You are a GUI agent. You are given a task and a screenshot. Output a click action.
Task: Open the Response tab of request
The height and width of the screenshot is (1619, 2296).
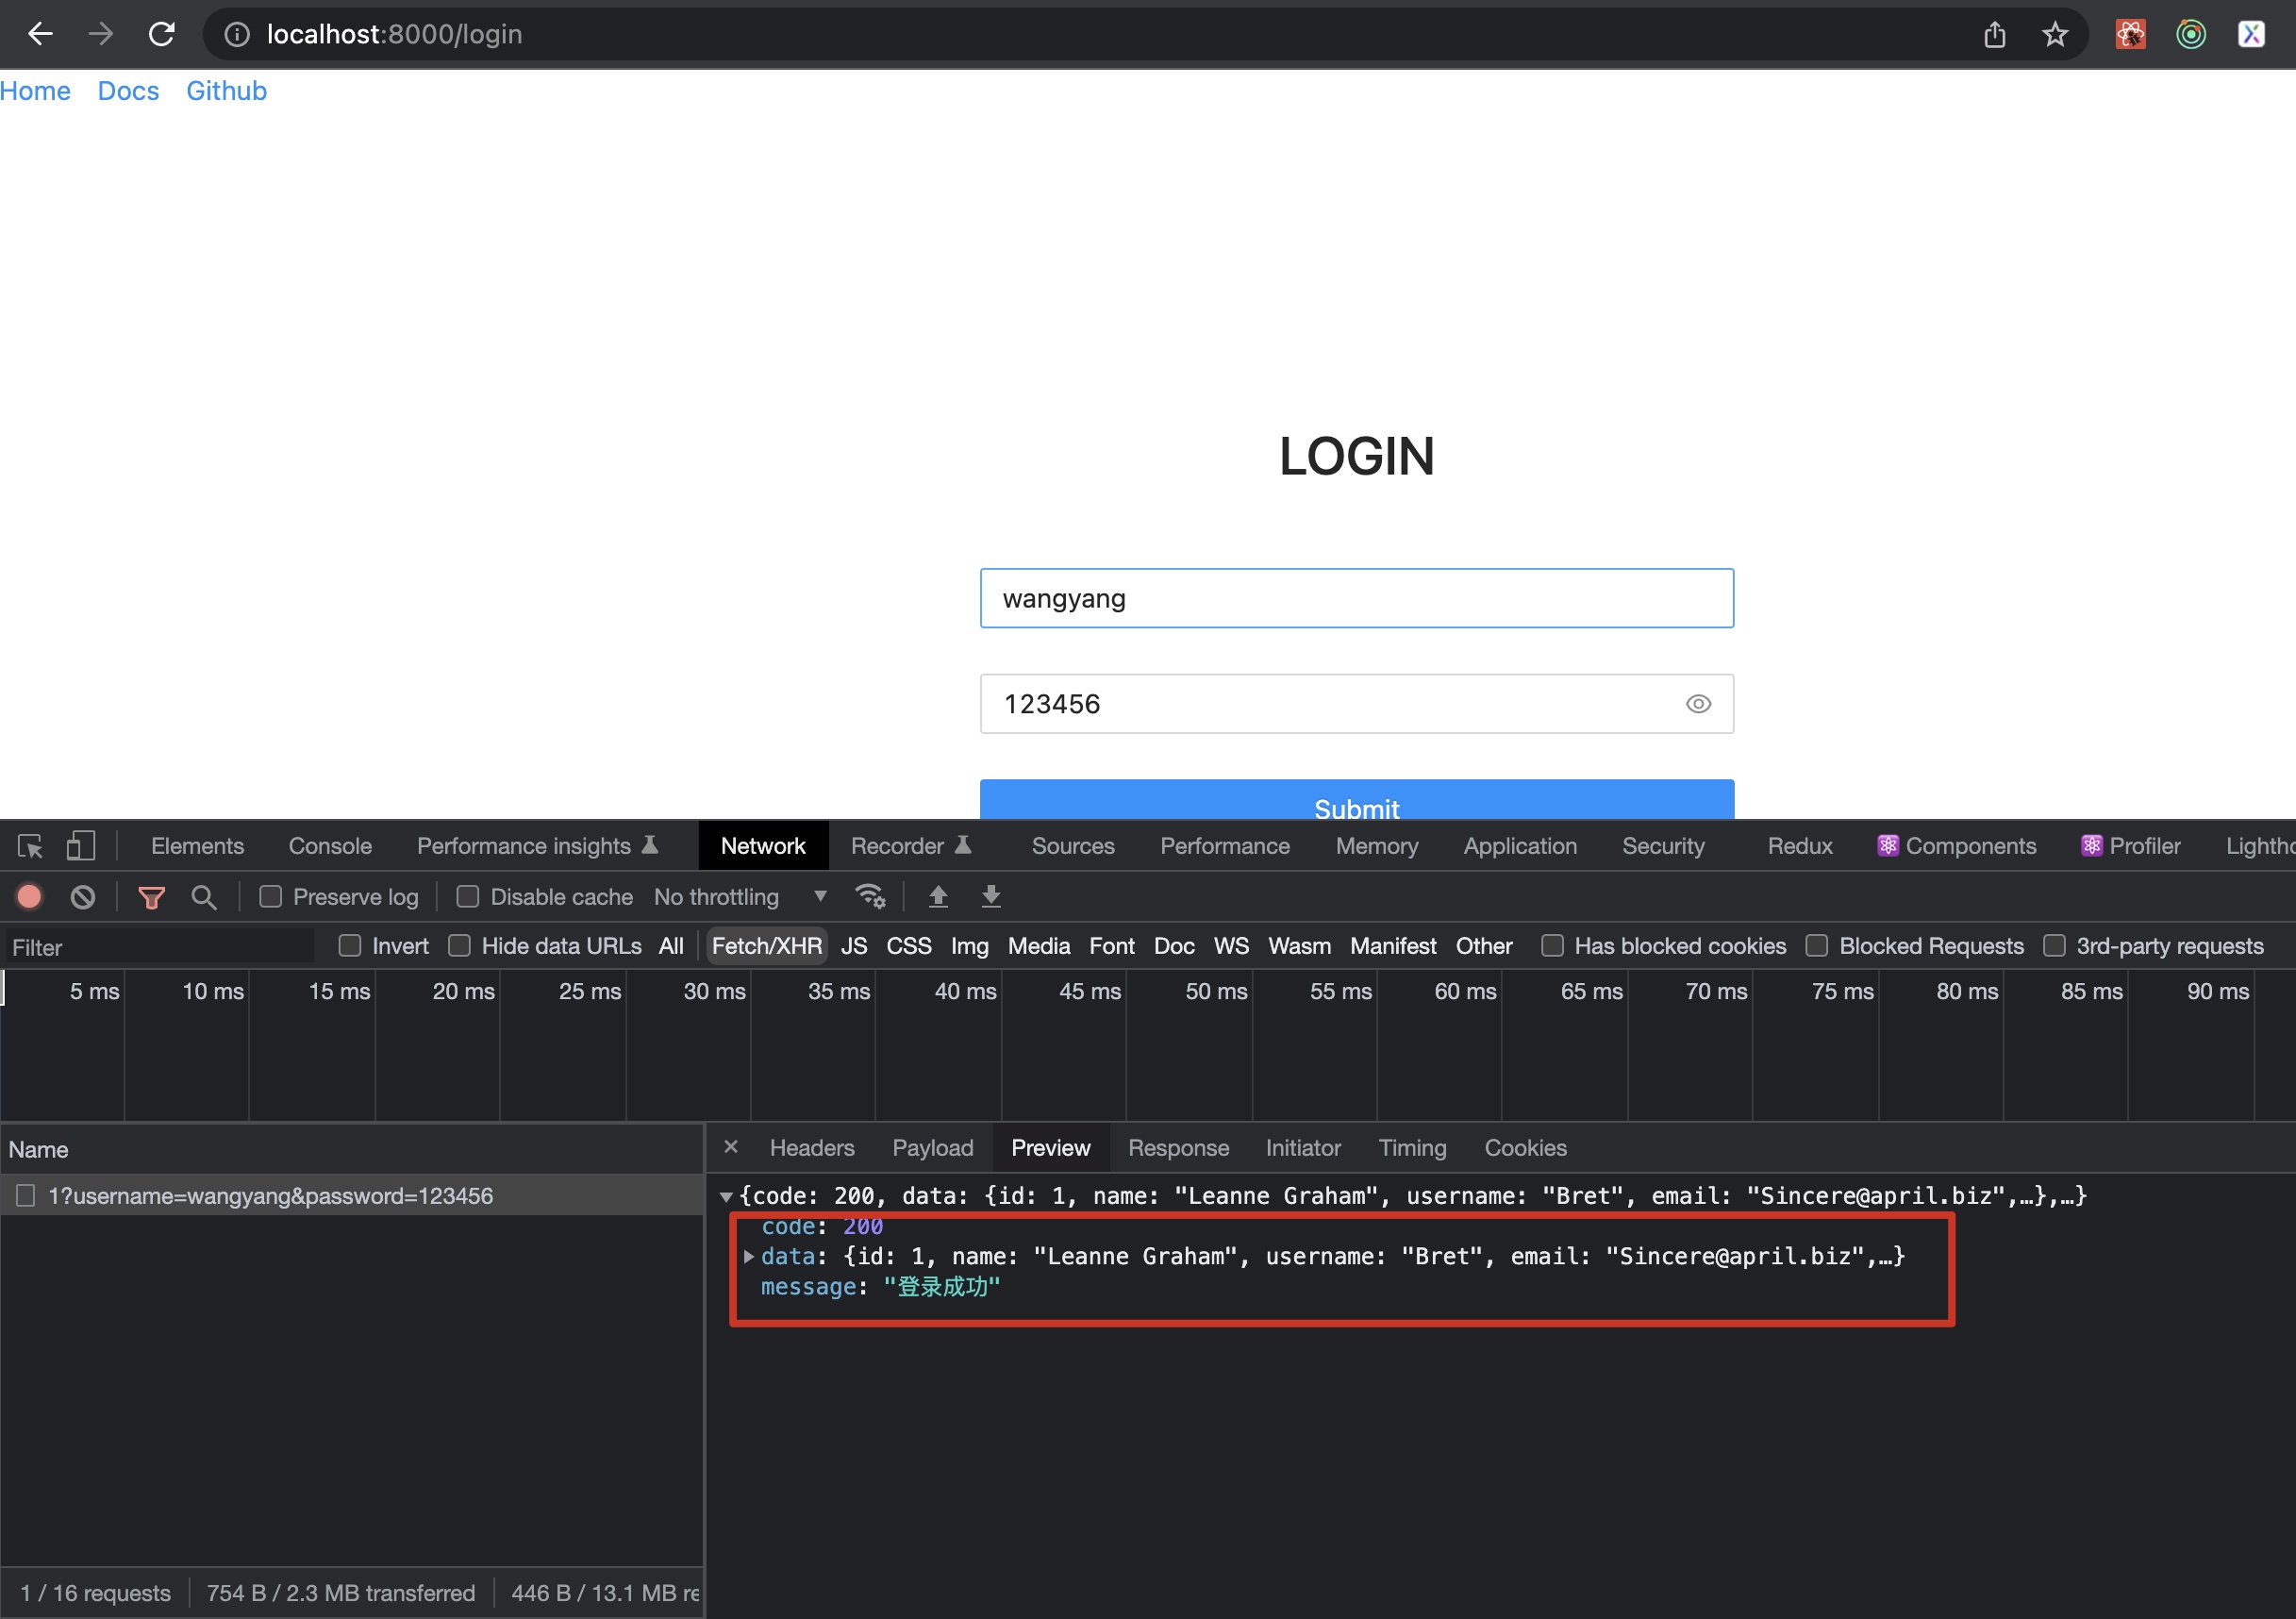(1178, 1148)
